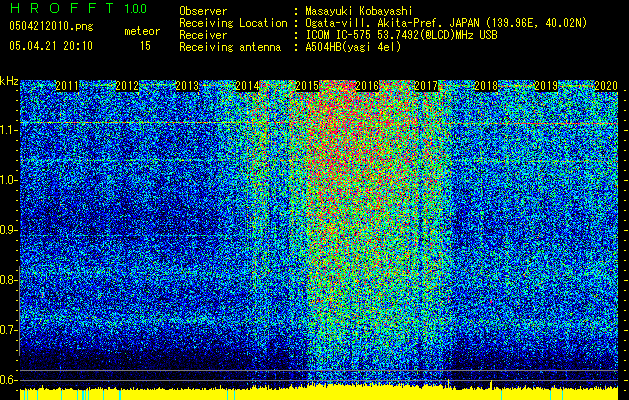Click the 2011 time marker
This screenshot has height=400, width=629.
pos(67,86)
